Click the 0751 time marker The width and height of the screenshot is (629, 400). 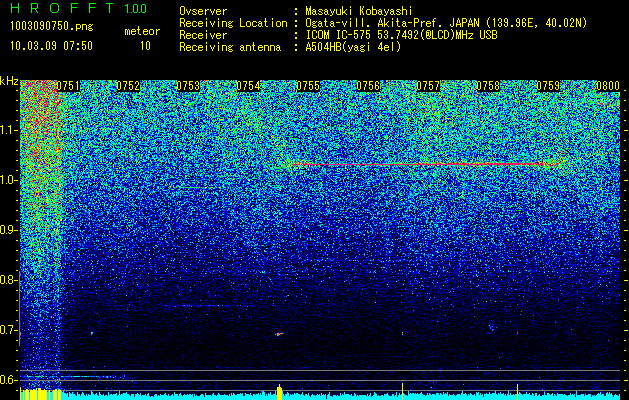pyautogui.click(x=68, y=86)
